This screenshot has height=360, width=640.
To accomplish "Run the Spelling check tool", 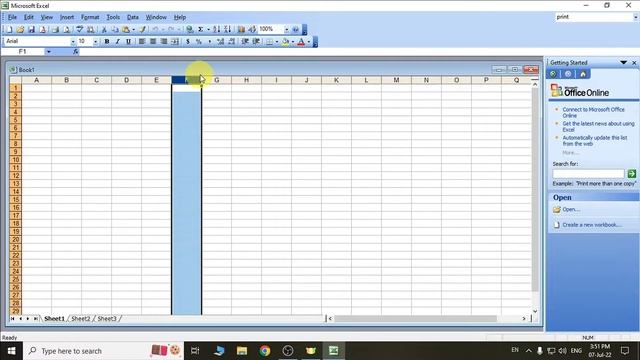I will [x=80, y=29].
